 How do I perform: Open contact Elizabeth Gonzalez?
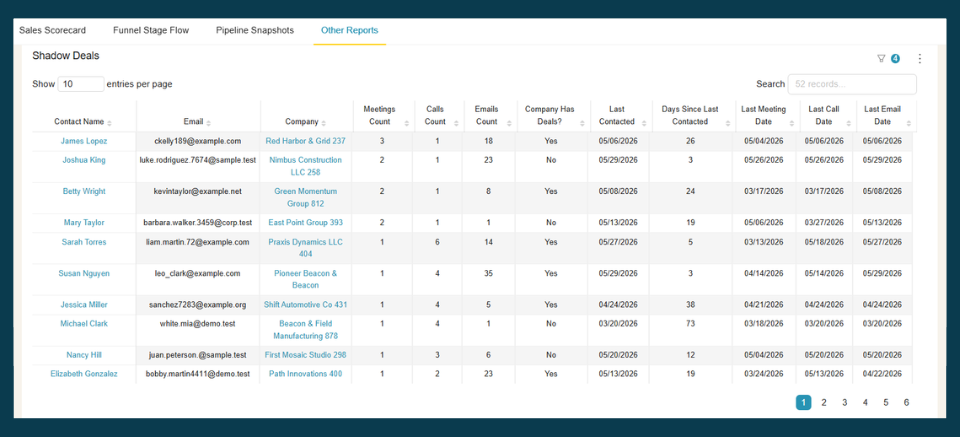84,374
